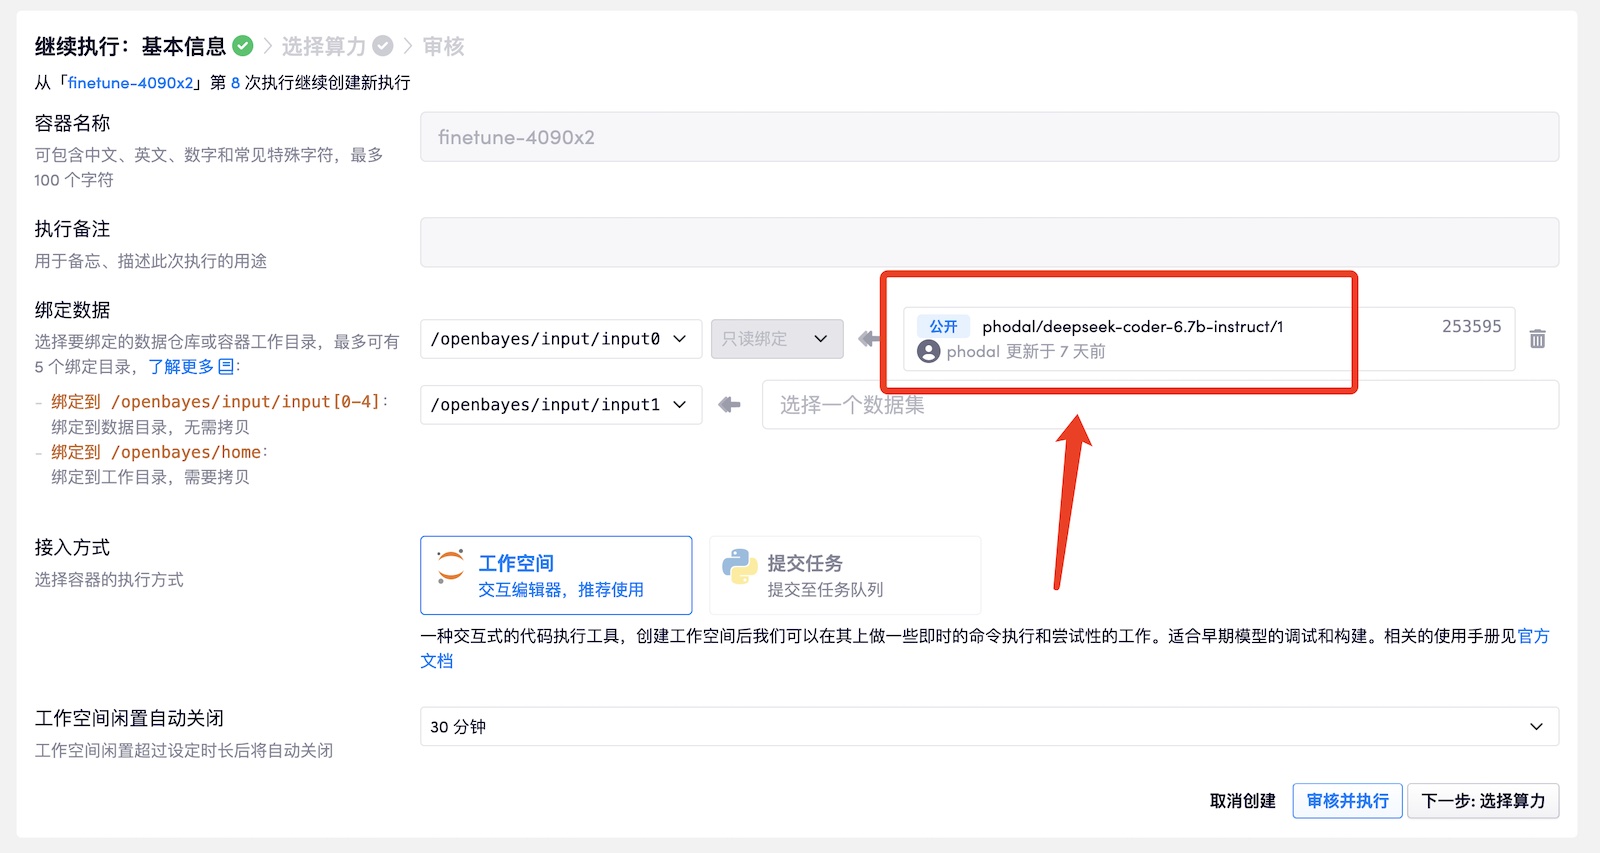This screenshot has width=1600, height=853.
Task: Go to the 审核 step
Action: [443, 46]
